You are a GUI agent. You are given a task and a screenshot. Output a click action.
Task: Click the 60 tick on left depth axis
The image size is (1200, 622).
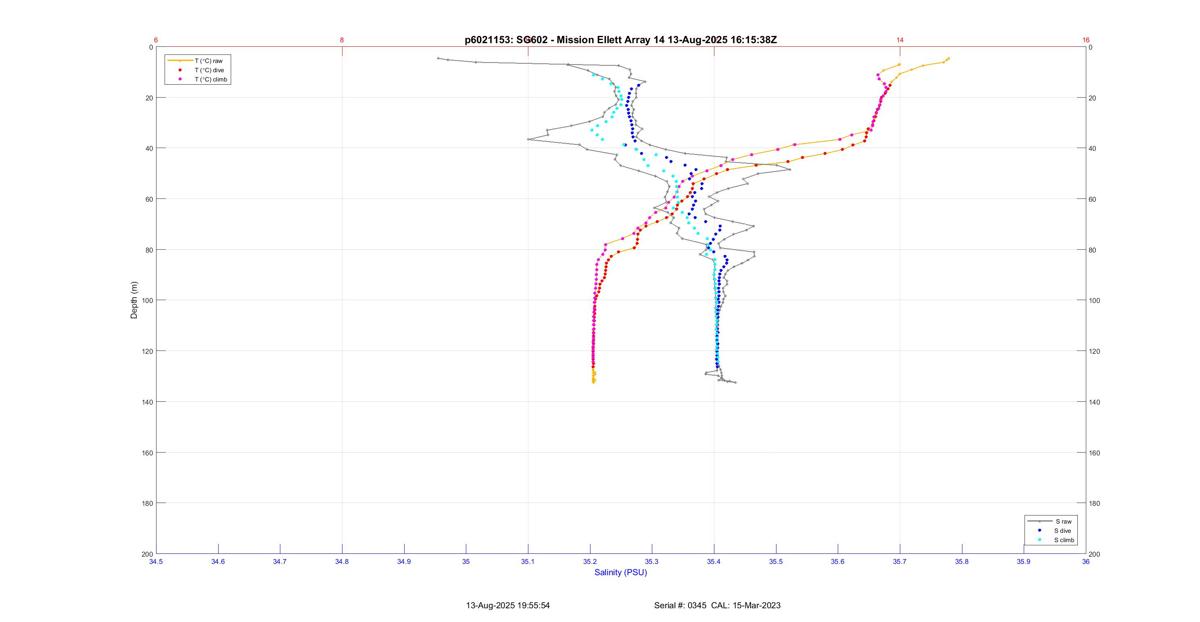point(149,199)
